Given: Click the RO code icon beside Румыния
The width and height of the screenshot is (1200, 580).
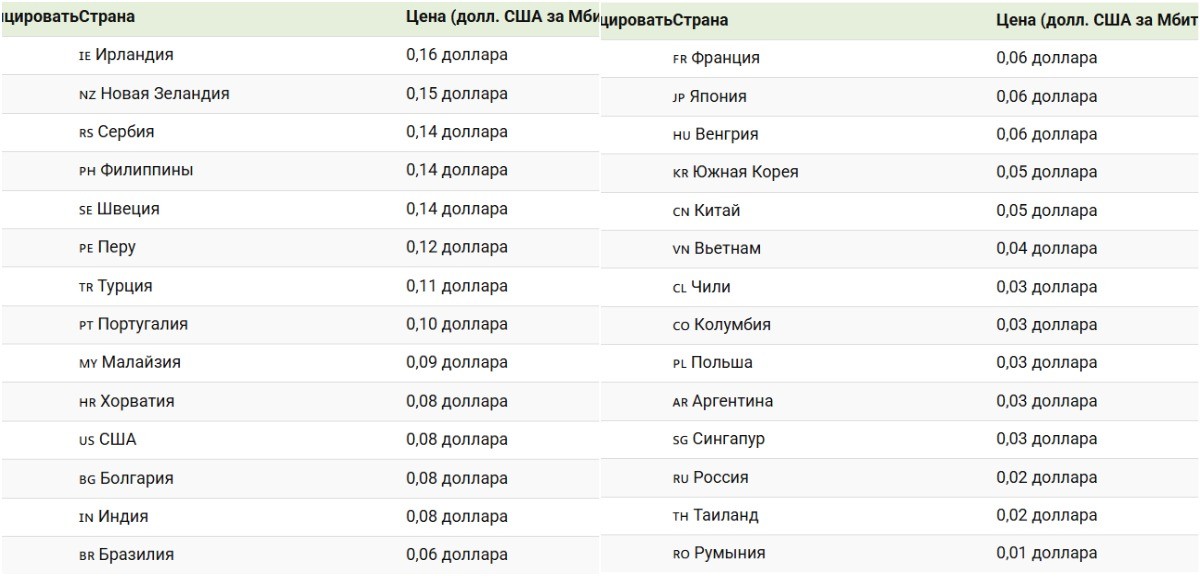Looking at the screenshot, I should click(681, 554).
